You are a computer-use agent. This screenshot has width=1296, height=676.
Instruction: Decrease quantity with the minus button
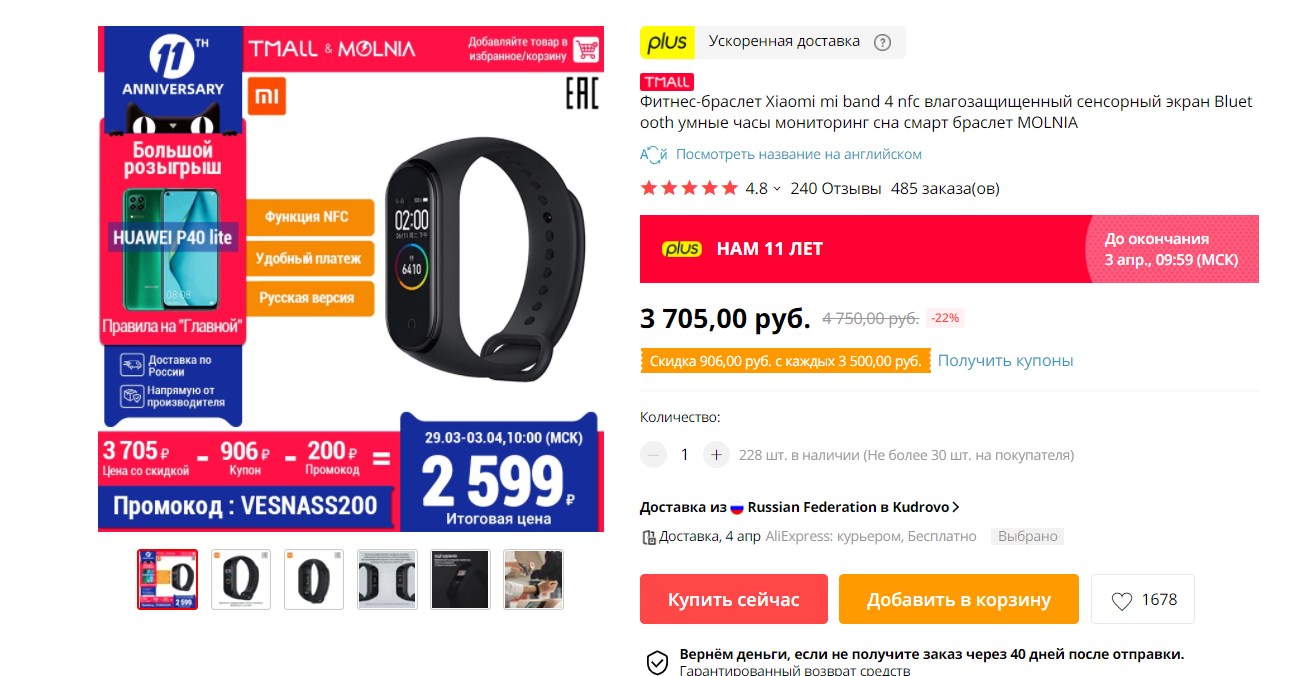click(x=653, y=455)
